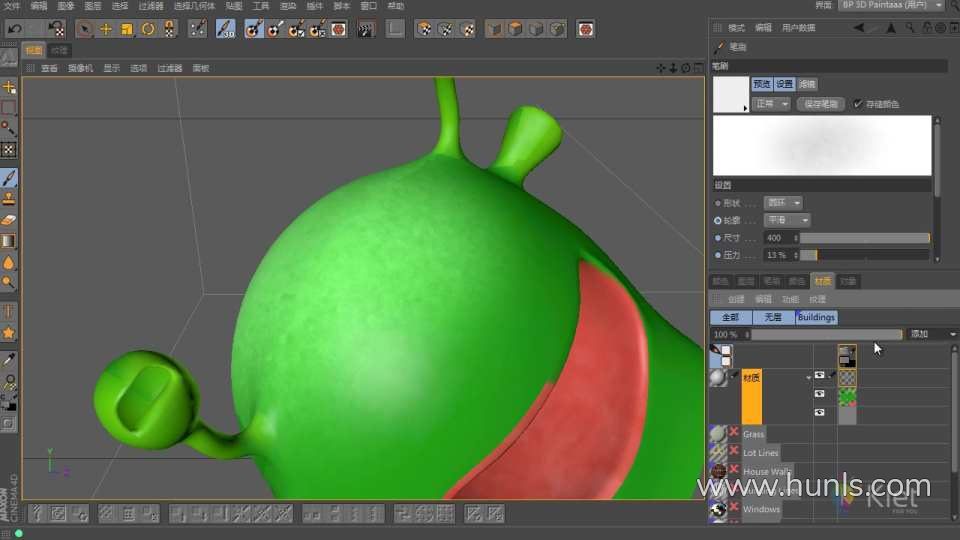Click the red X beside Windows
Viewport: 960px width, 540px height.
(734, 506)
